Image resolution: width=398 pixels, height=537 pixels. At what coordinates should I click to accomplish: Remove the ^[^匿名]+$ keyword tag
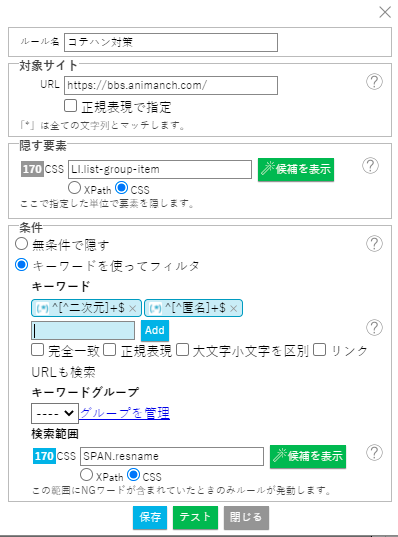point(234,309)
